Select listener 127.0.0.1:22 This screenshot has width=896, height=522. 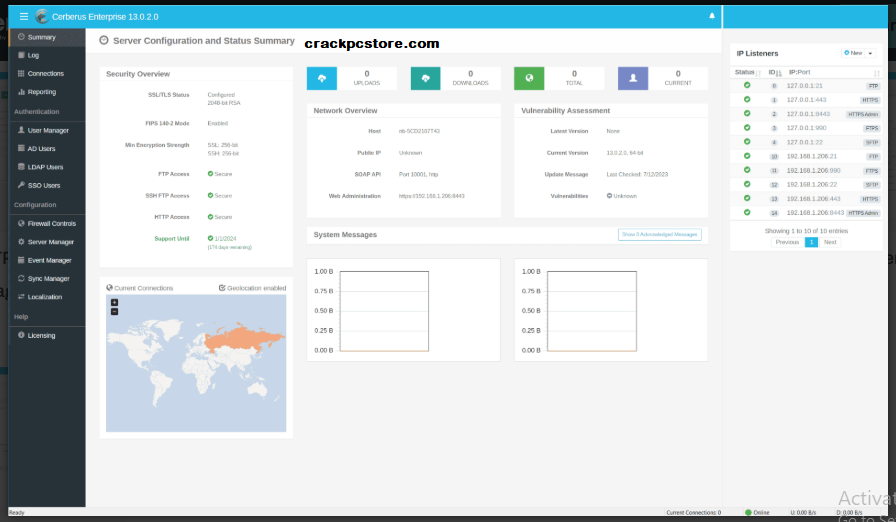[806, 142]
